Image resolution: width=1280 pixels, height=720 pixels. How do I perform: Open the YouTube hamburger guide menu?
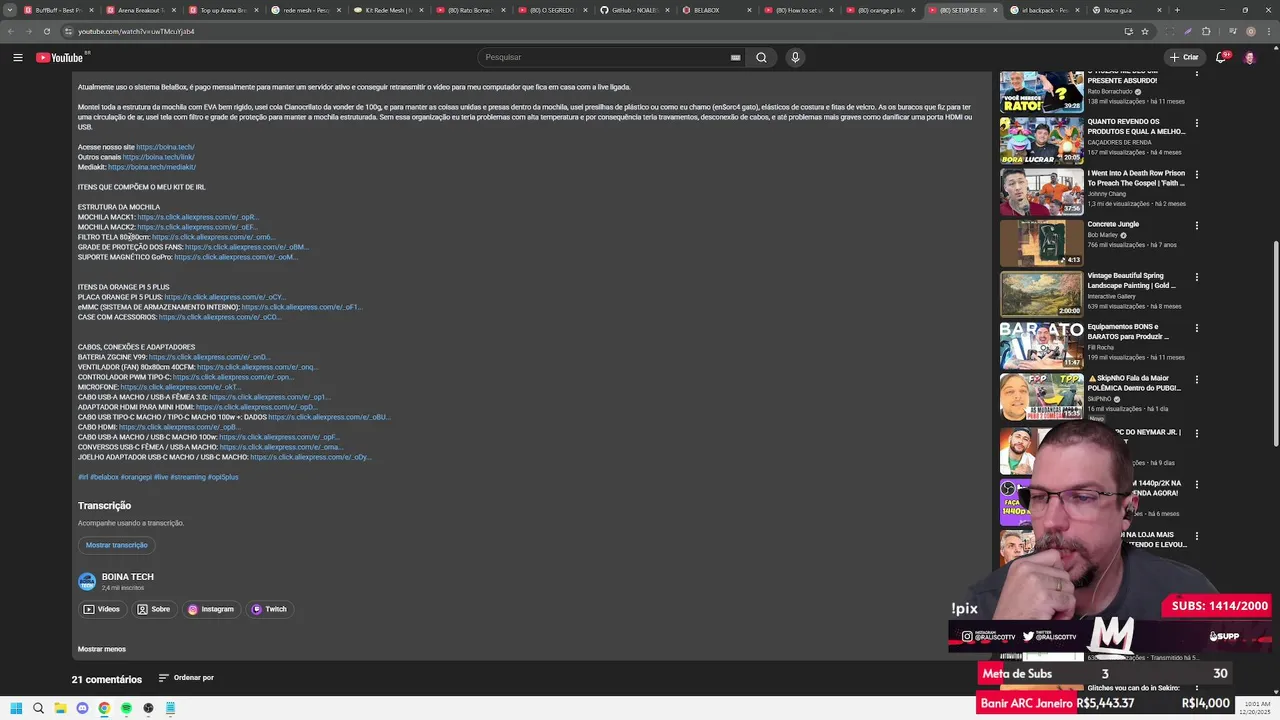(x=18, y=57)
